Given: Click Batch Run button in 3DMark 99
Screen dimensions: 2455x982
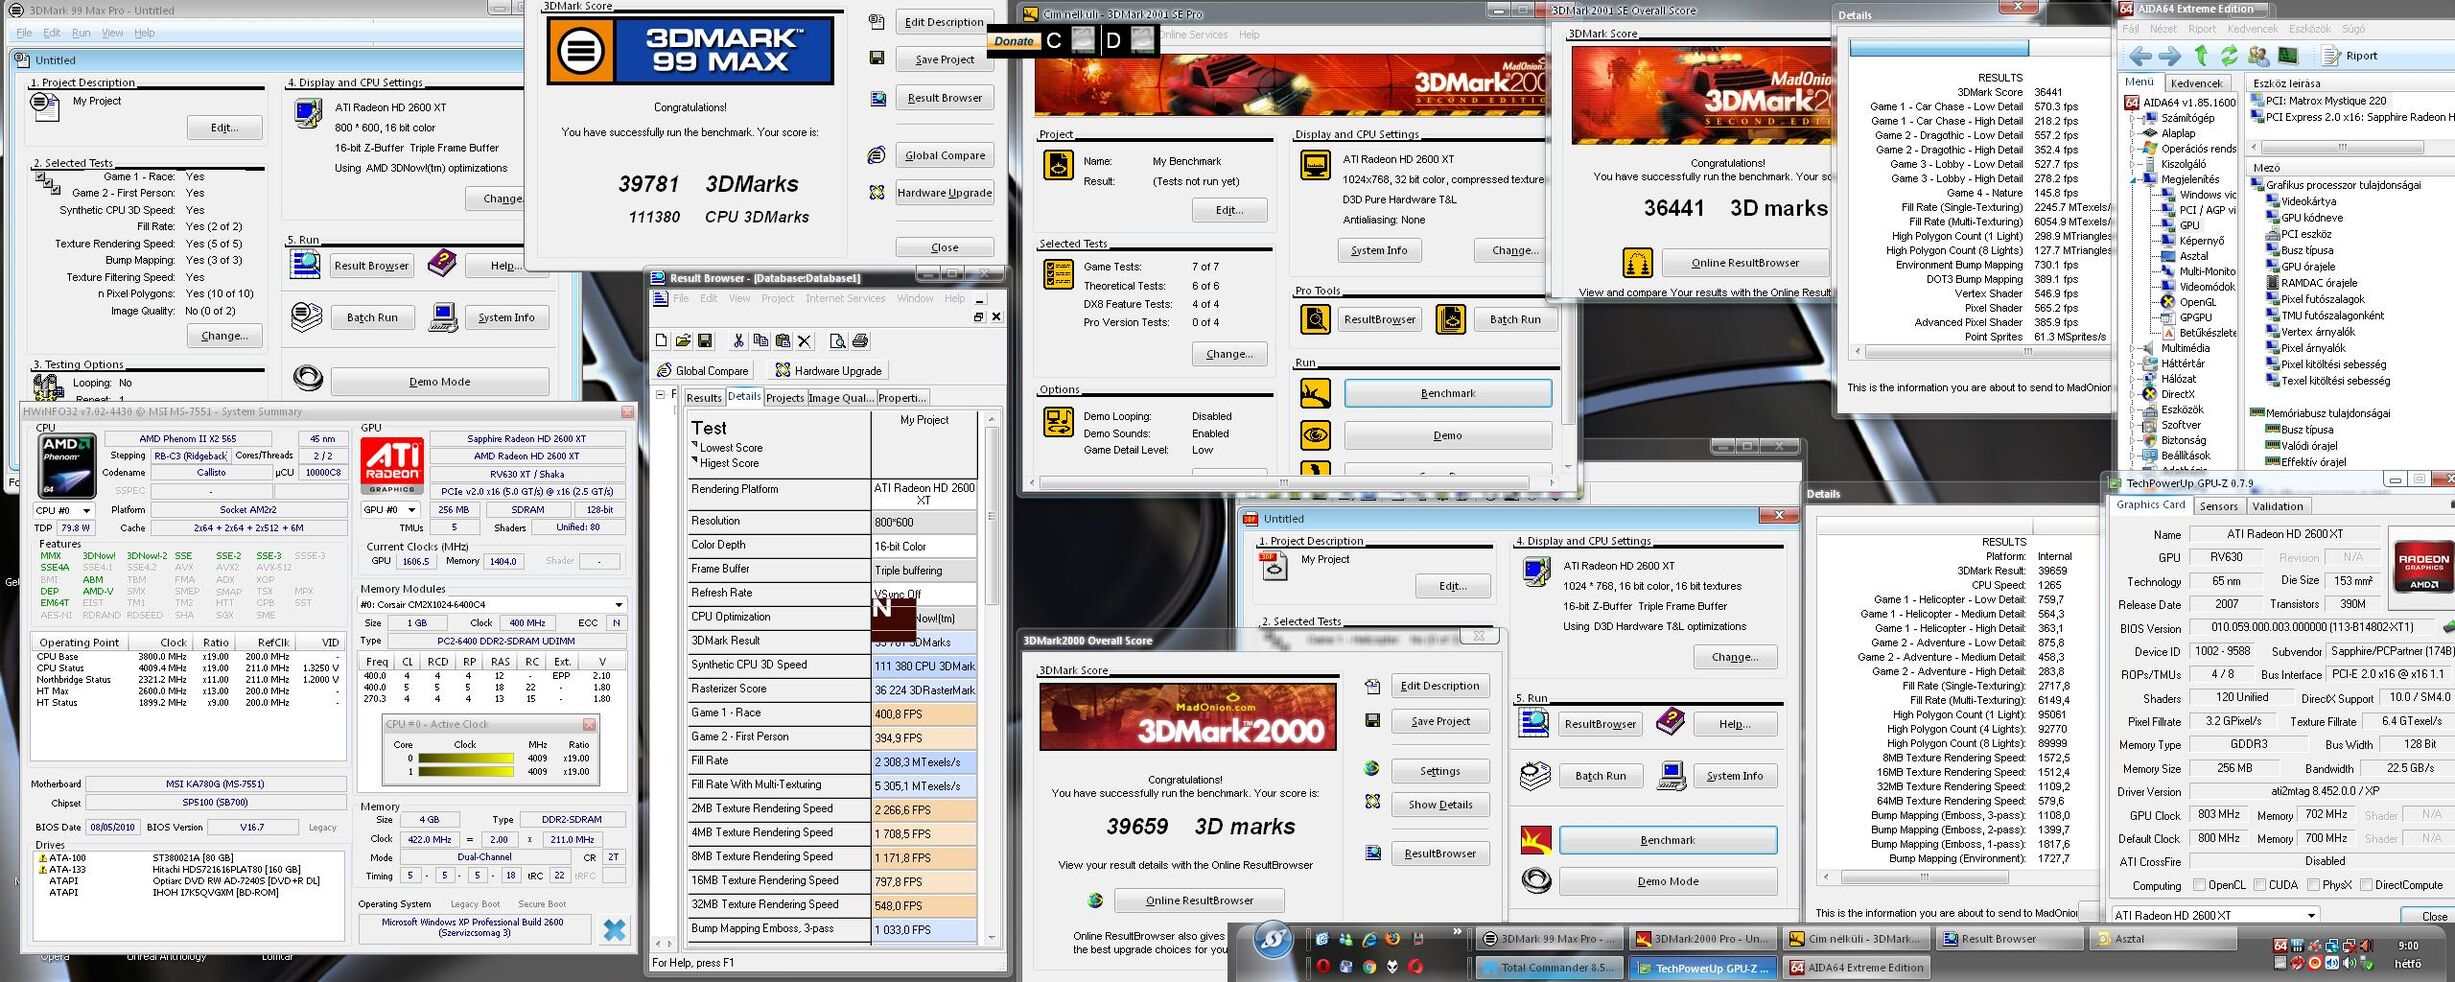Looking at the screenshot, I should pos(371,317).
